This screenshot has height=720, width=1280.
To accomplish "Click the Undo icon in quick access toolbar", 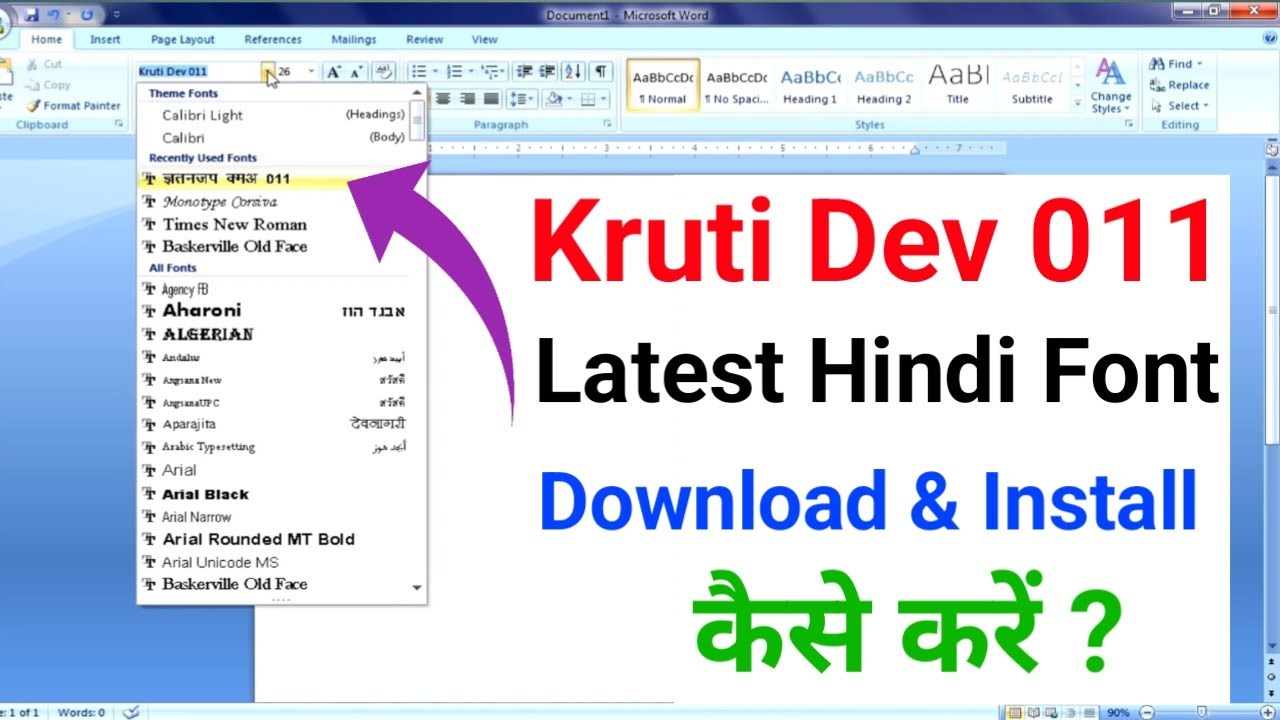I will click(54, 14).
